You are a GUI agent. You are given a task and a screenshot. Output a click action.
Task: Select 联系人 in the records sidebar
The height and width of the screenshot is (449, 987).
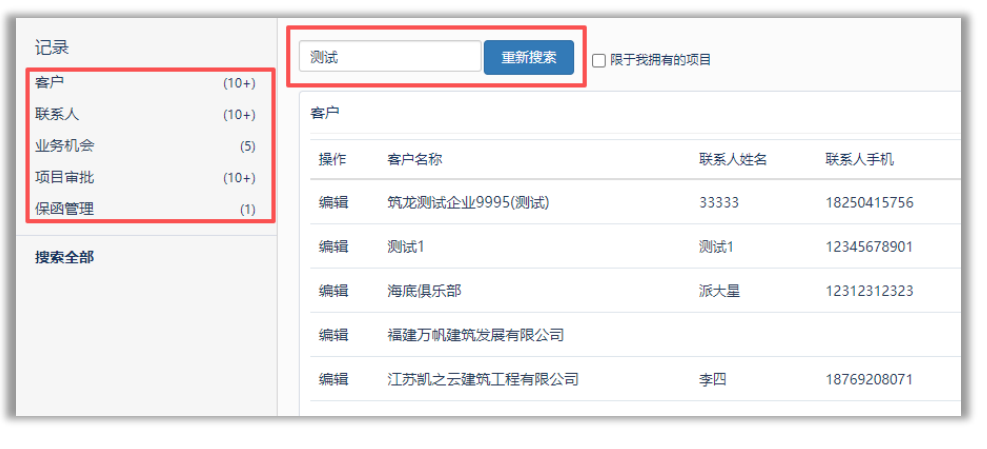tap(57, 114)
